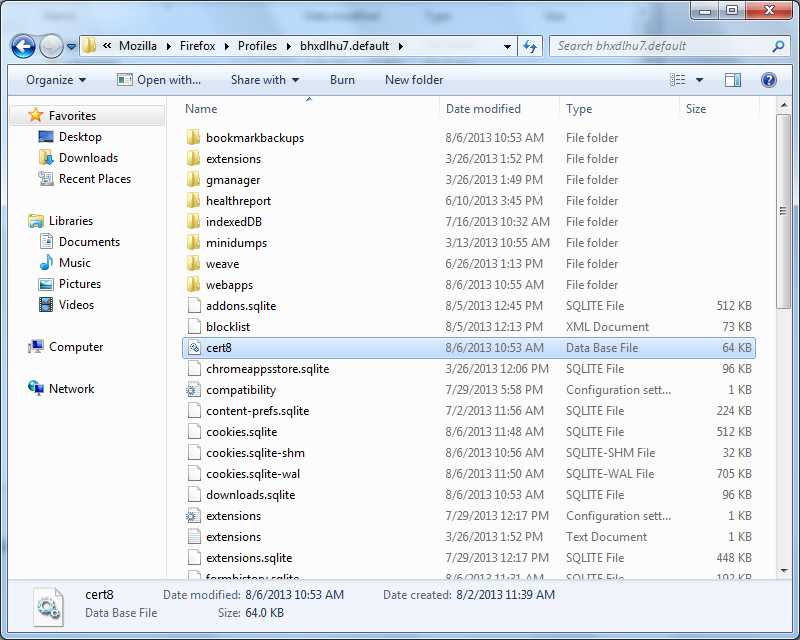
Task: Click the bookmarkbackups folder icon
Action: pyautogui.click(x=193, y=137)
